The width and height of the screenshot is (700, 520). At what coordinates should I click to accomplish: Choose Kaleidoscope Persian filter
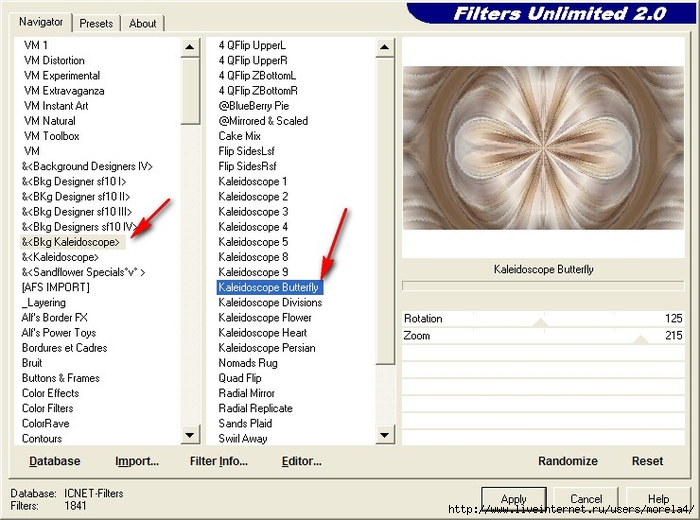267,348
